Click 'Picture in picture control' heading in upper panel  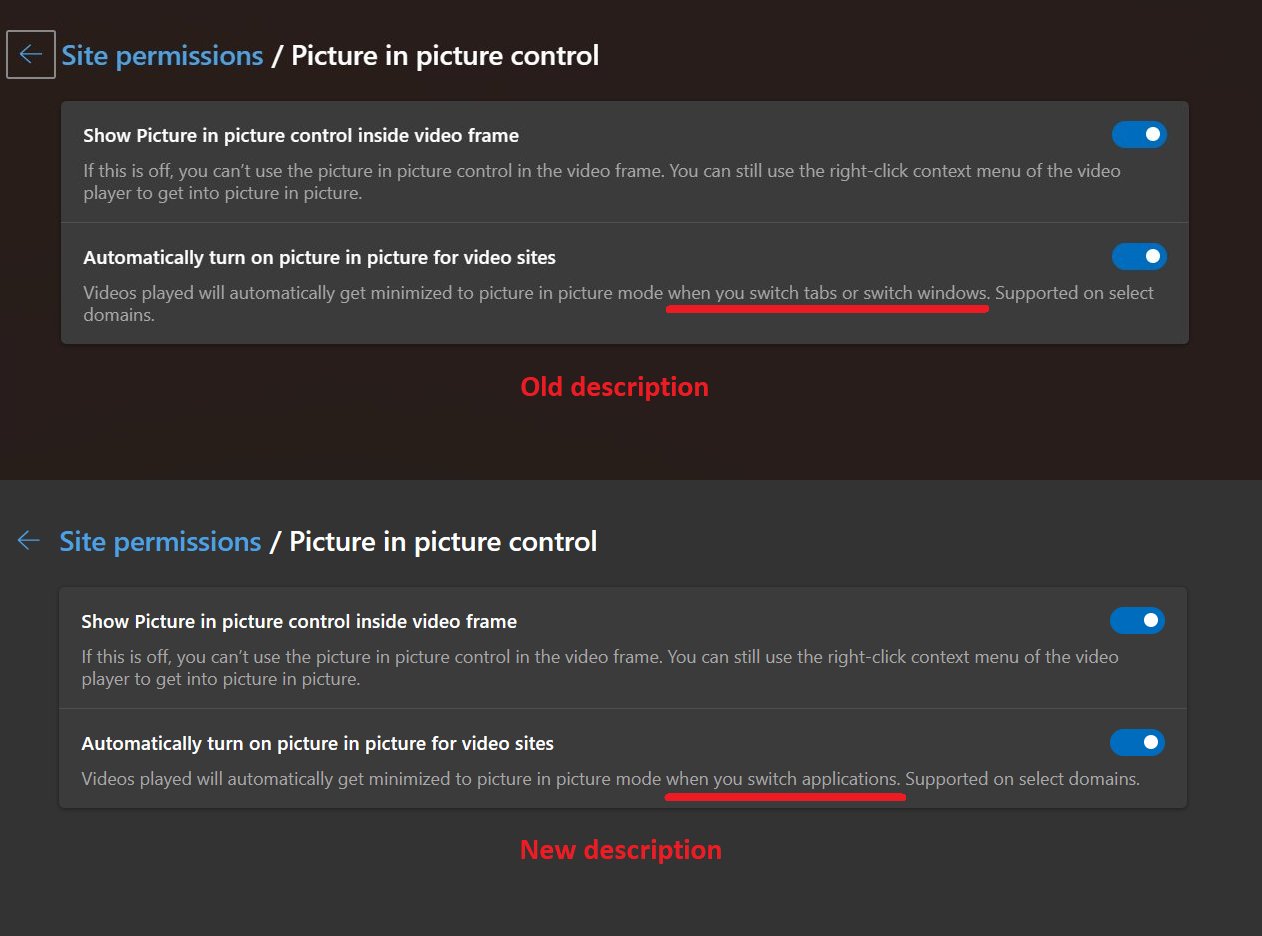pyautogui.click(x=445, y=55)
